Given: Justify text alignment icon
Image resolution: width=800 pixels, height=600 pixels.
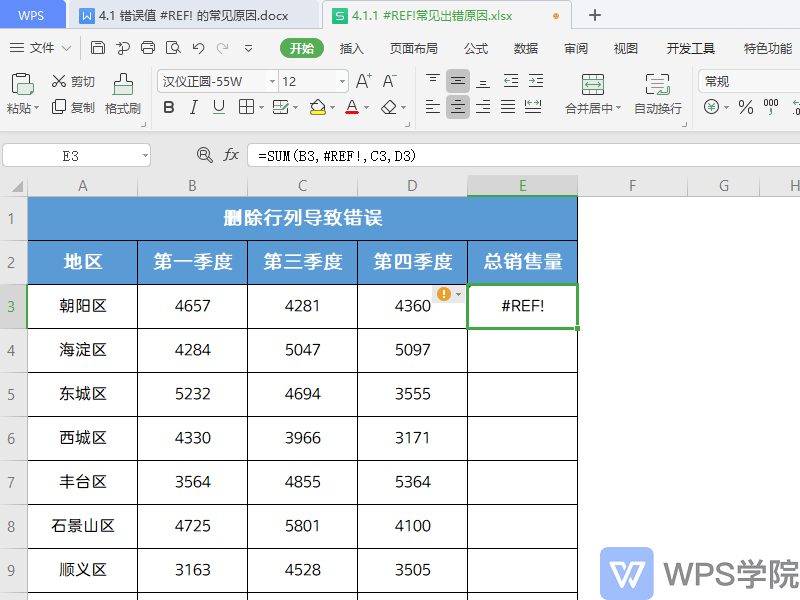Looking at the screenshot, I should click(508, 107).
